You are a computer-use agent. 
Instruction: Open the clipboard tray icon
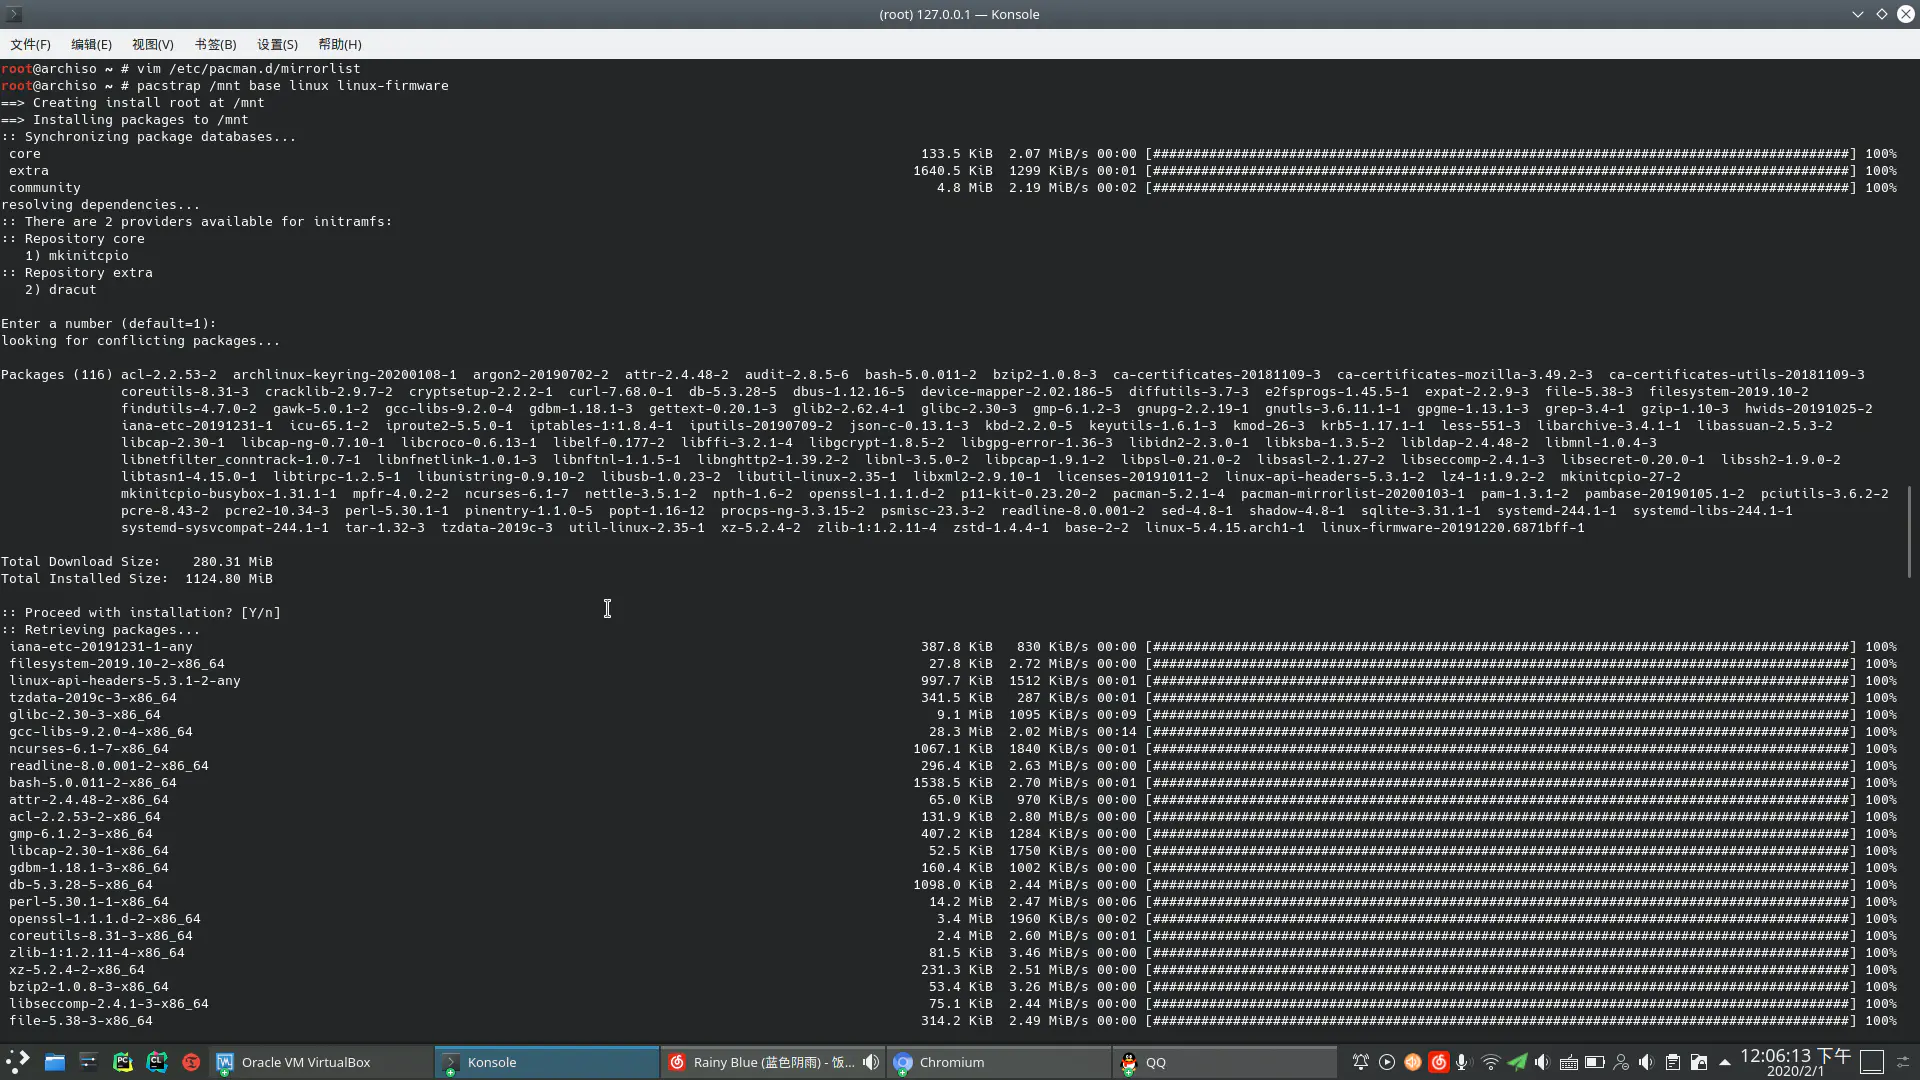point(1672,1062)
